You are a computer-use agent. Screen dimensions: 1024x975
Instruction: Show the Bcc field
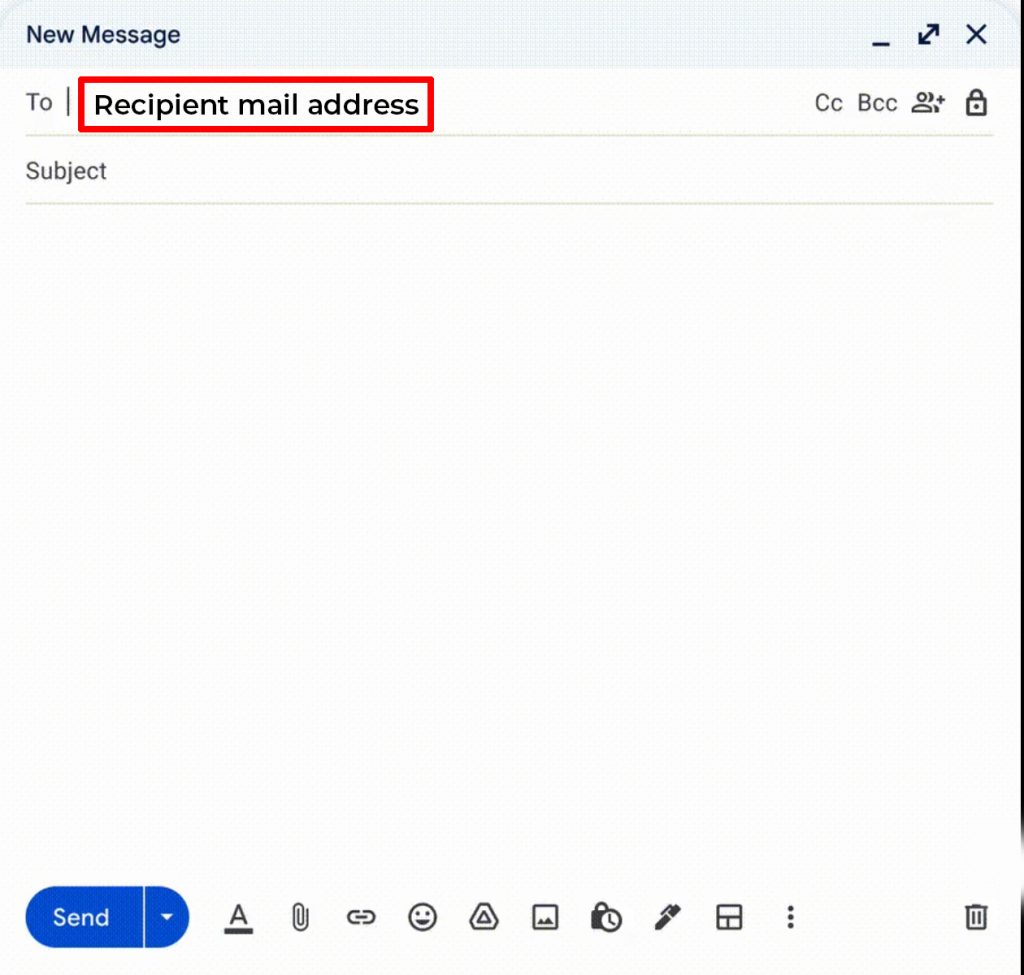click(x=875, y=102)
